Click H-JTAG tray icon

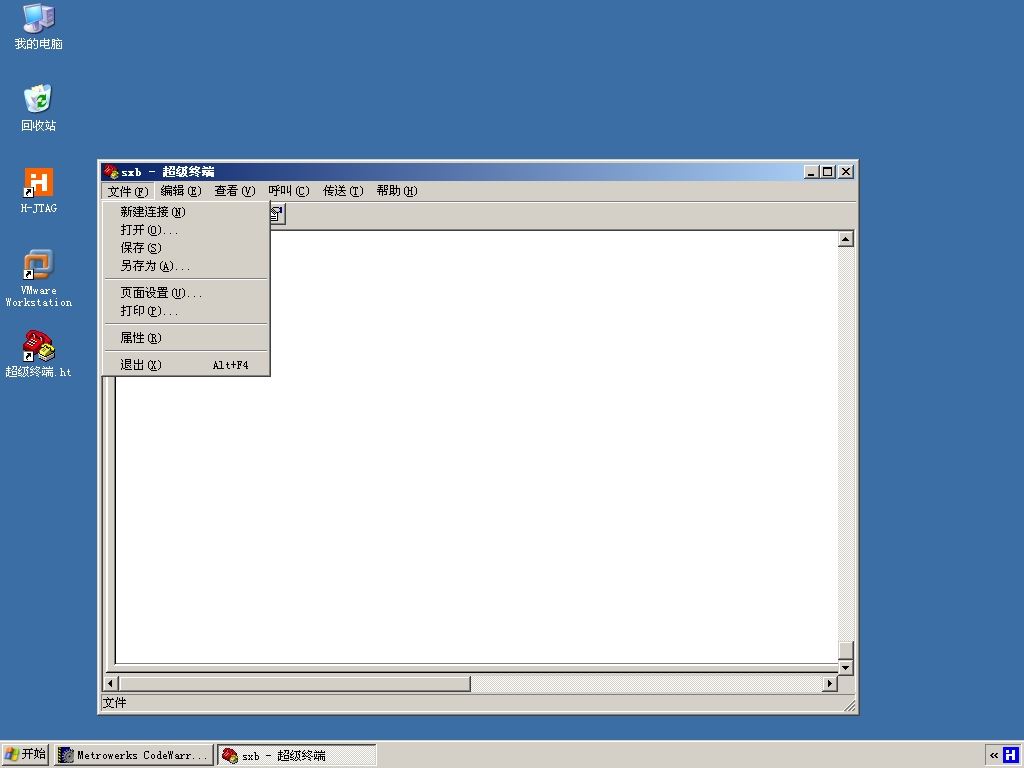pyautogui.click(x=1011, y=755)
